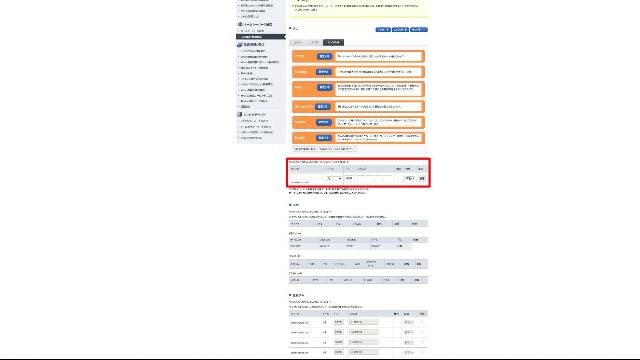The width and height of the screenshot is (640, 360).
Task: Switch to the first gray tab above the orange rows
Action: tap(297, 42)
